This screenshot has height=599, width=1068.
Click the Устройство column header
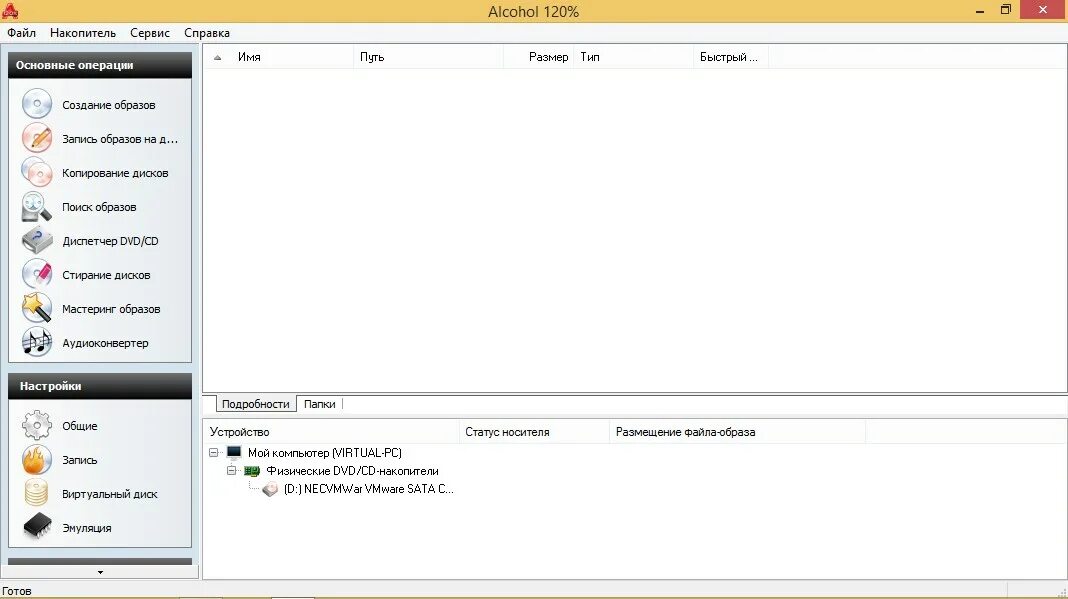[332, 432]
